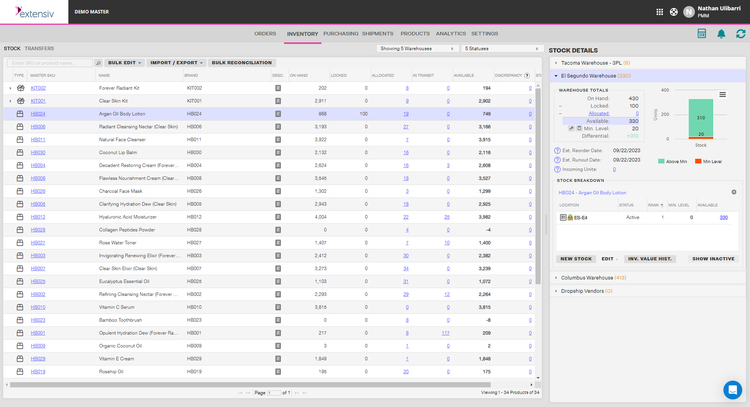Click the green refresh icon
This screenshot has width=750, height=407.
coord(740,33)
